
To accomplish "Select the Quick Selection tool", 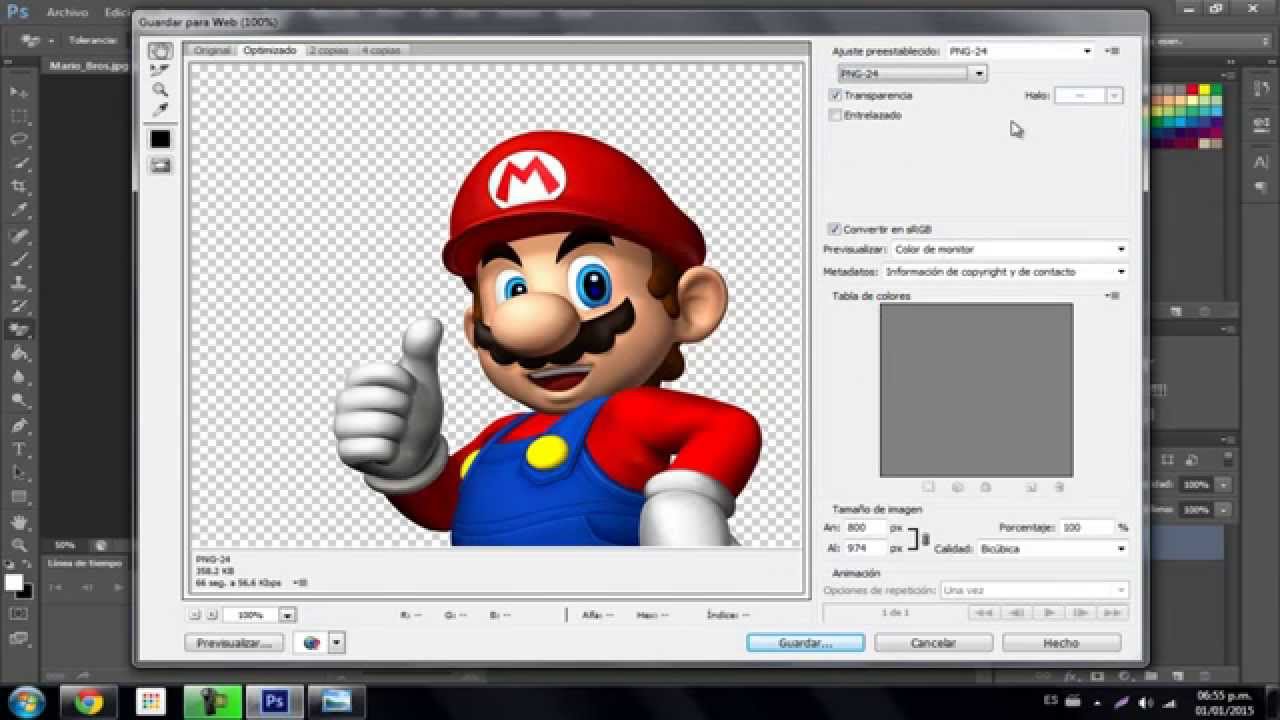I will coord(19,163).
